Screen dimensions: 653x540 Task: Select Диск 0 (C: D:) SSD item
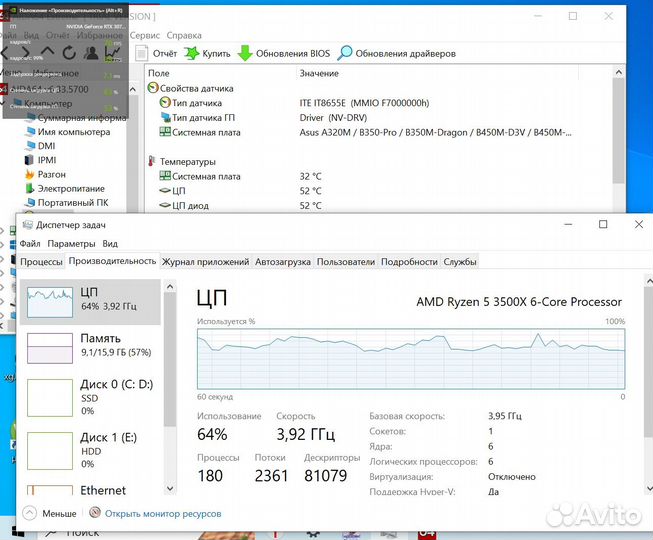tap(90, 397)
